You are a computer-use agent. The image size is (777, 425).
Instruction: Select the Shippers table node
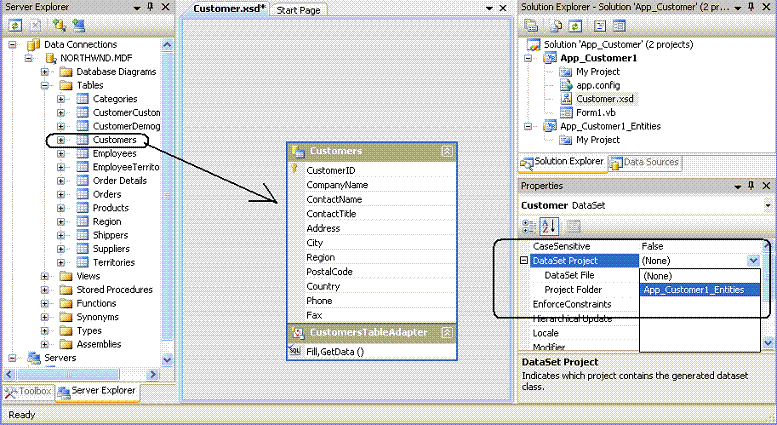(x=111, y=235)
